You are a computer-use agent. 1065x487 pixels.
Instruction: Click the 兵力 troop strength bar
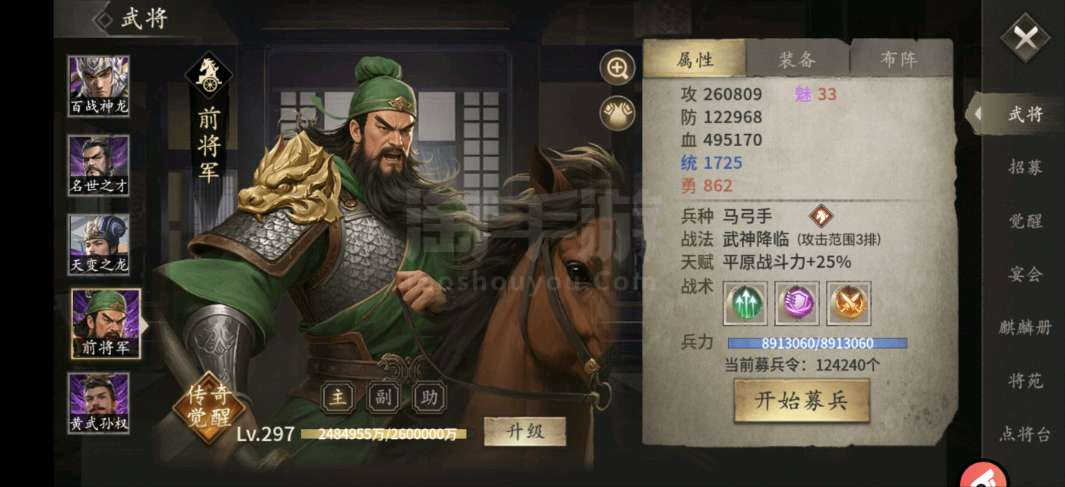(x=817, y=343)
